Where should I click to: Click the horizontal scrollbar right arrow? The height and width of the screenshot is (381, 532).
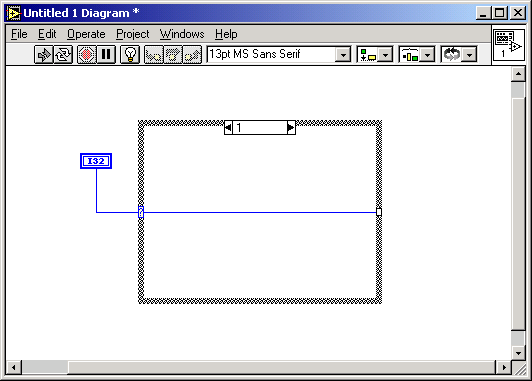[x=504, y=367]
